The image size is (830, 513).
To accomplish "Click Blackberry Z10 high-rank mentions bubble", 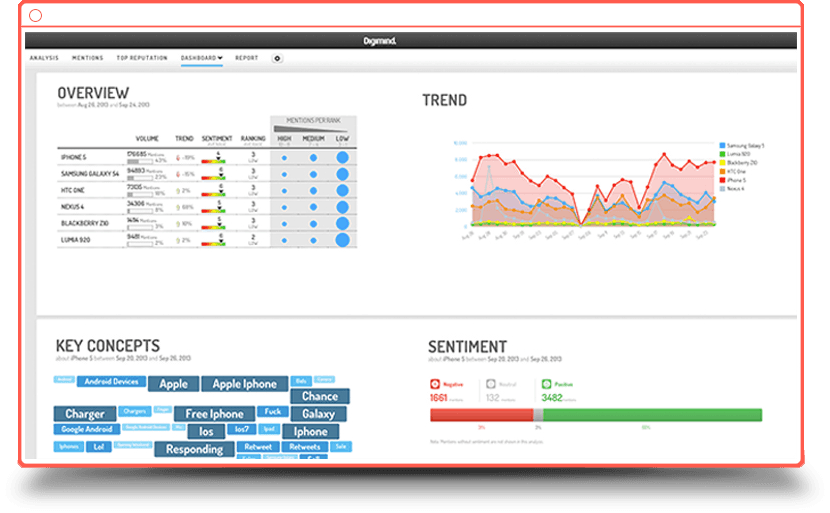I will click(x=284, y=224).
